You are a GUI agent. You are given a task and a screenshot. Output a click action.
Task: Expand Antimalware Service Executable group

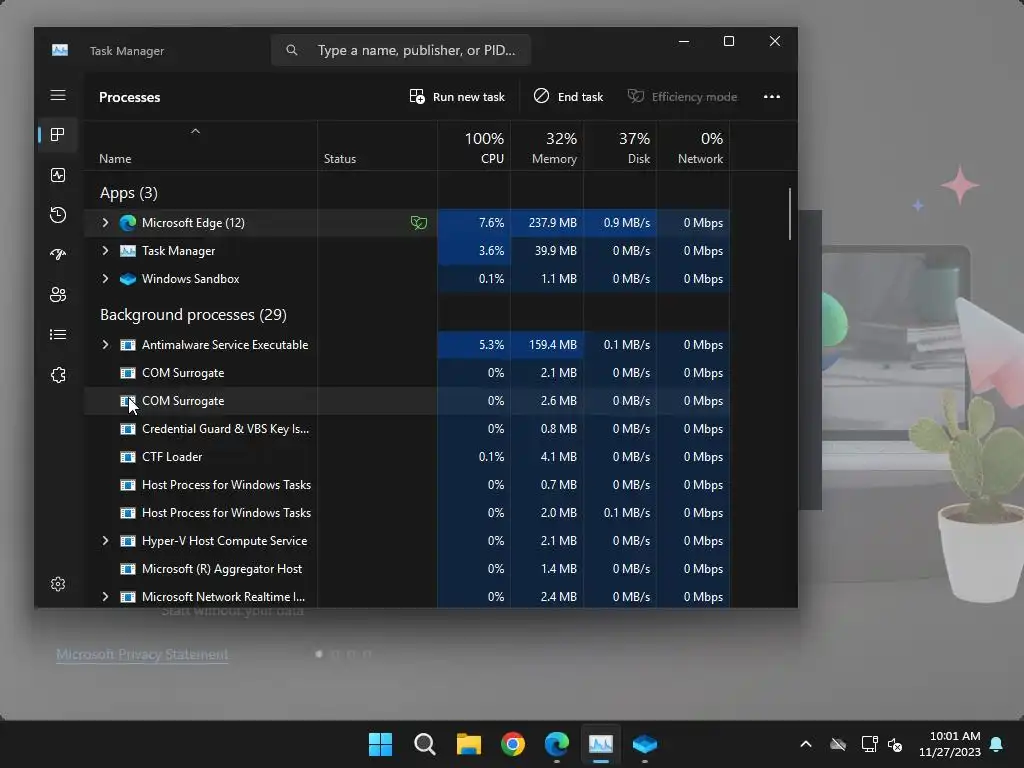[x=105, y=345]
